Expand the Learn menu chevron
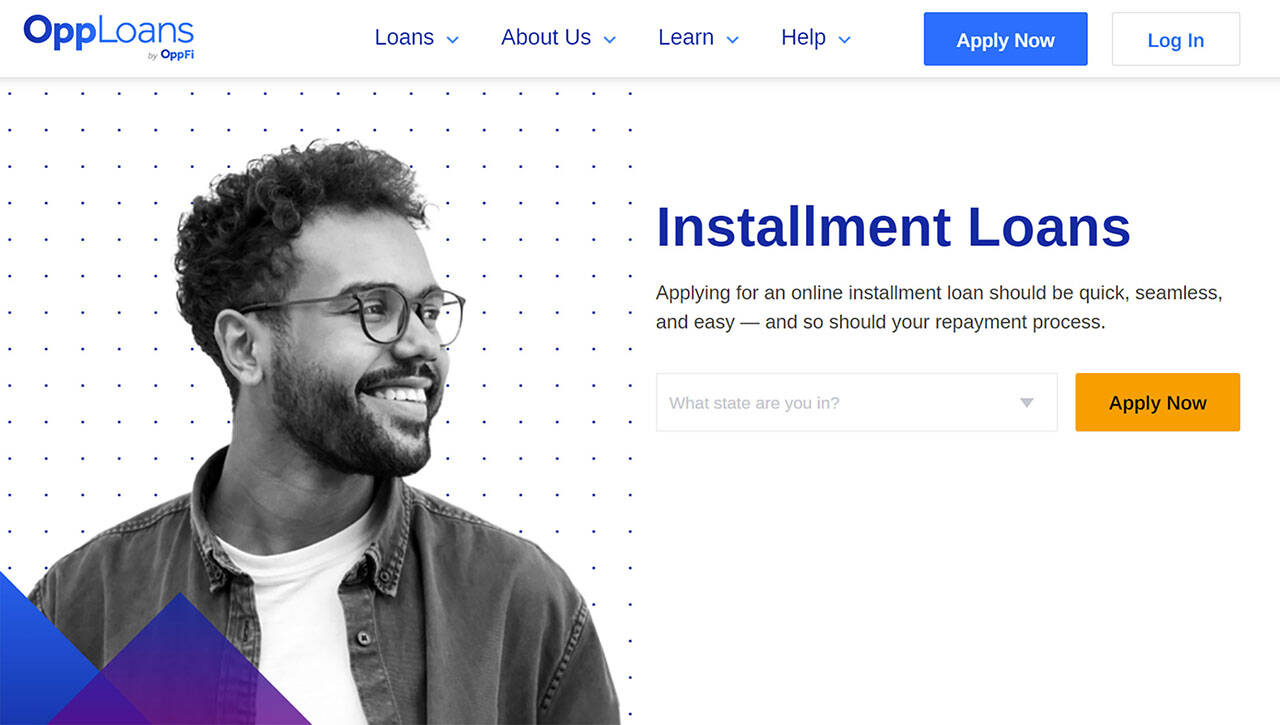 pos(732,40)
